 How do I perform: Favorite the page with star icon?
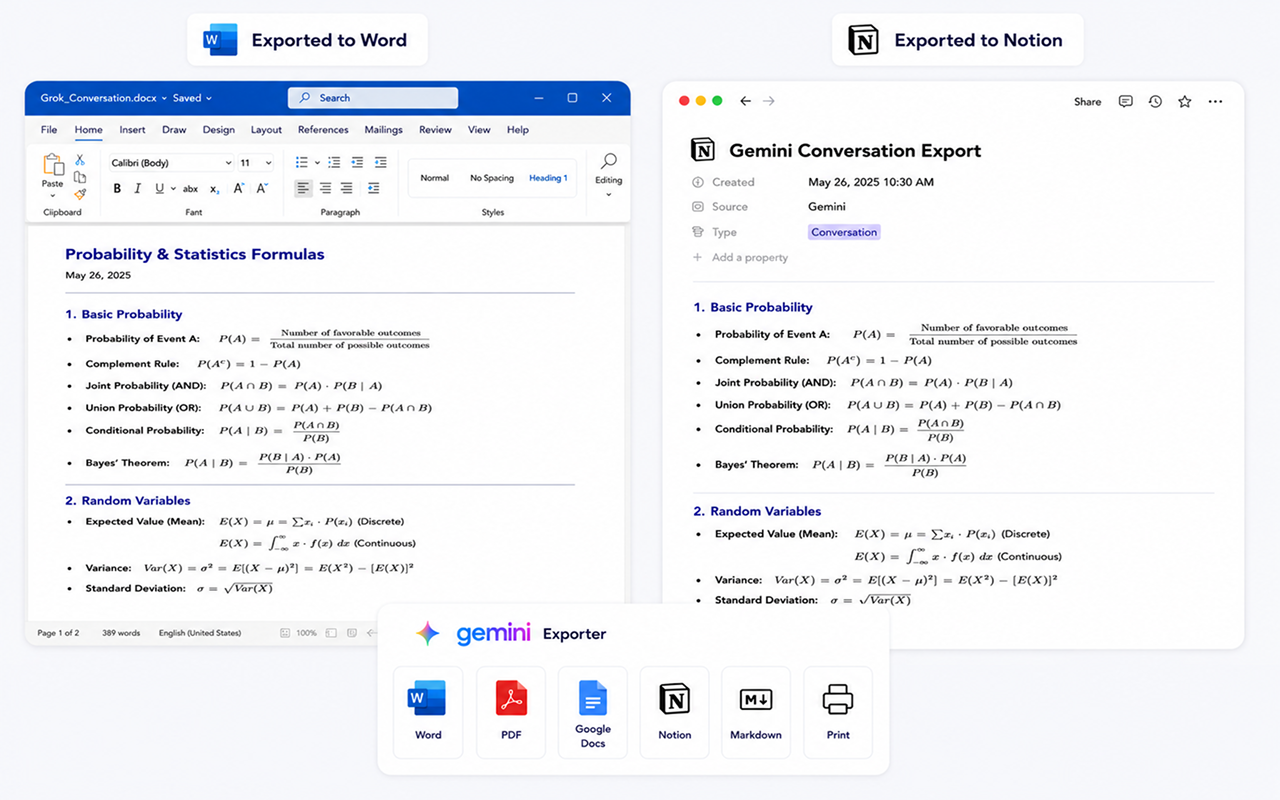click(1184, 101)
